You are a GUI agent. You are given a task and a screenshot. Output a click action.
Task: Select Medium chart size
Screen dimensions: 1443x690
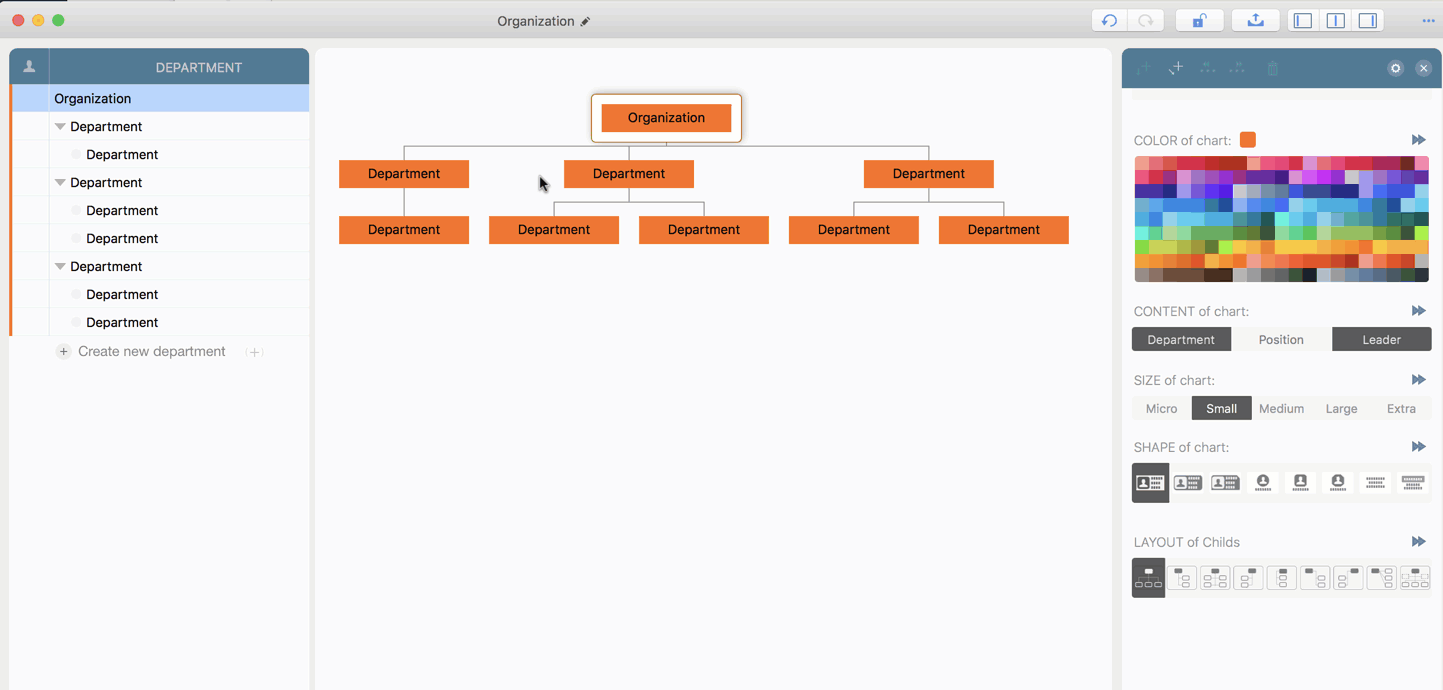1281,409
